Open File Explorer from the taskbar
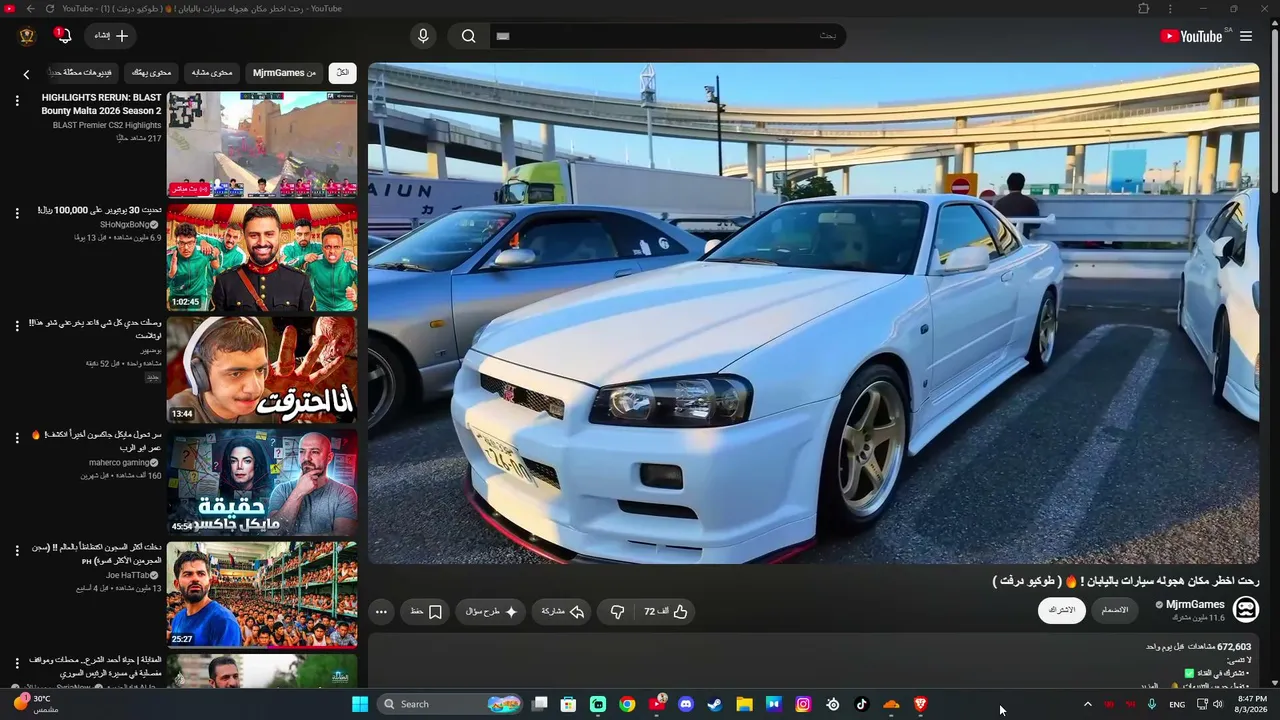Image resolution: width=1280 pixels, height=720 pixels. tap(745, 704)
